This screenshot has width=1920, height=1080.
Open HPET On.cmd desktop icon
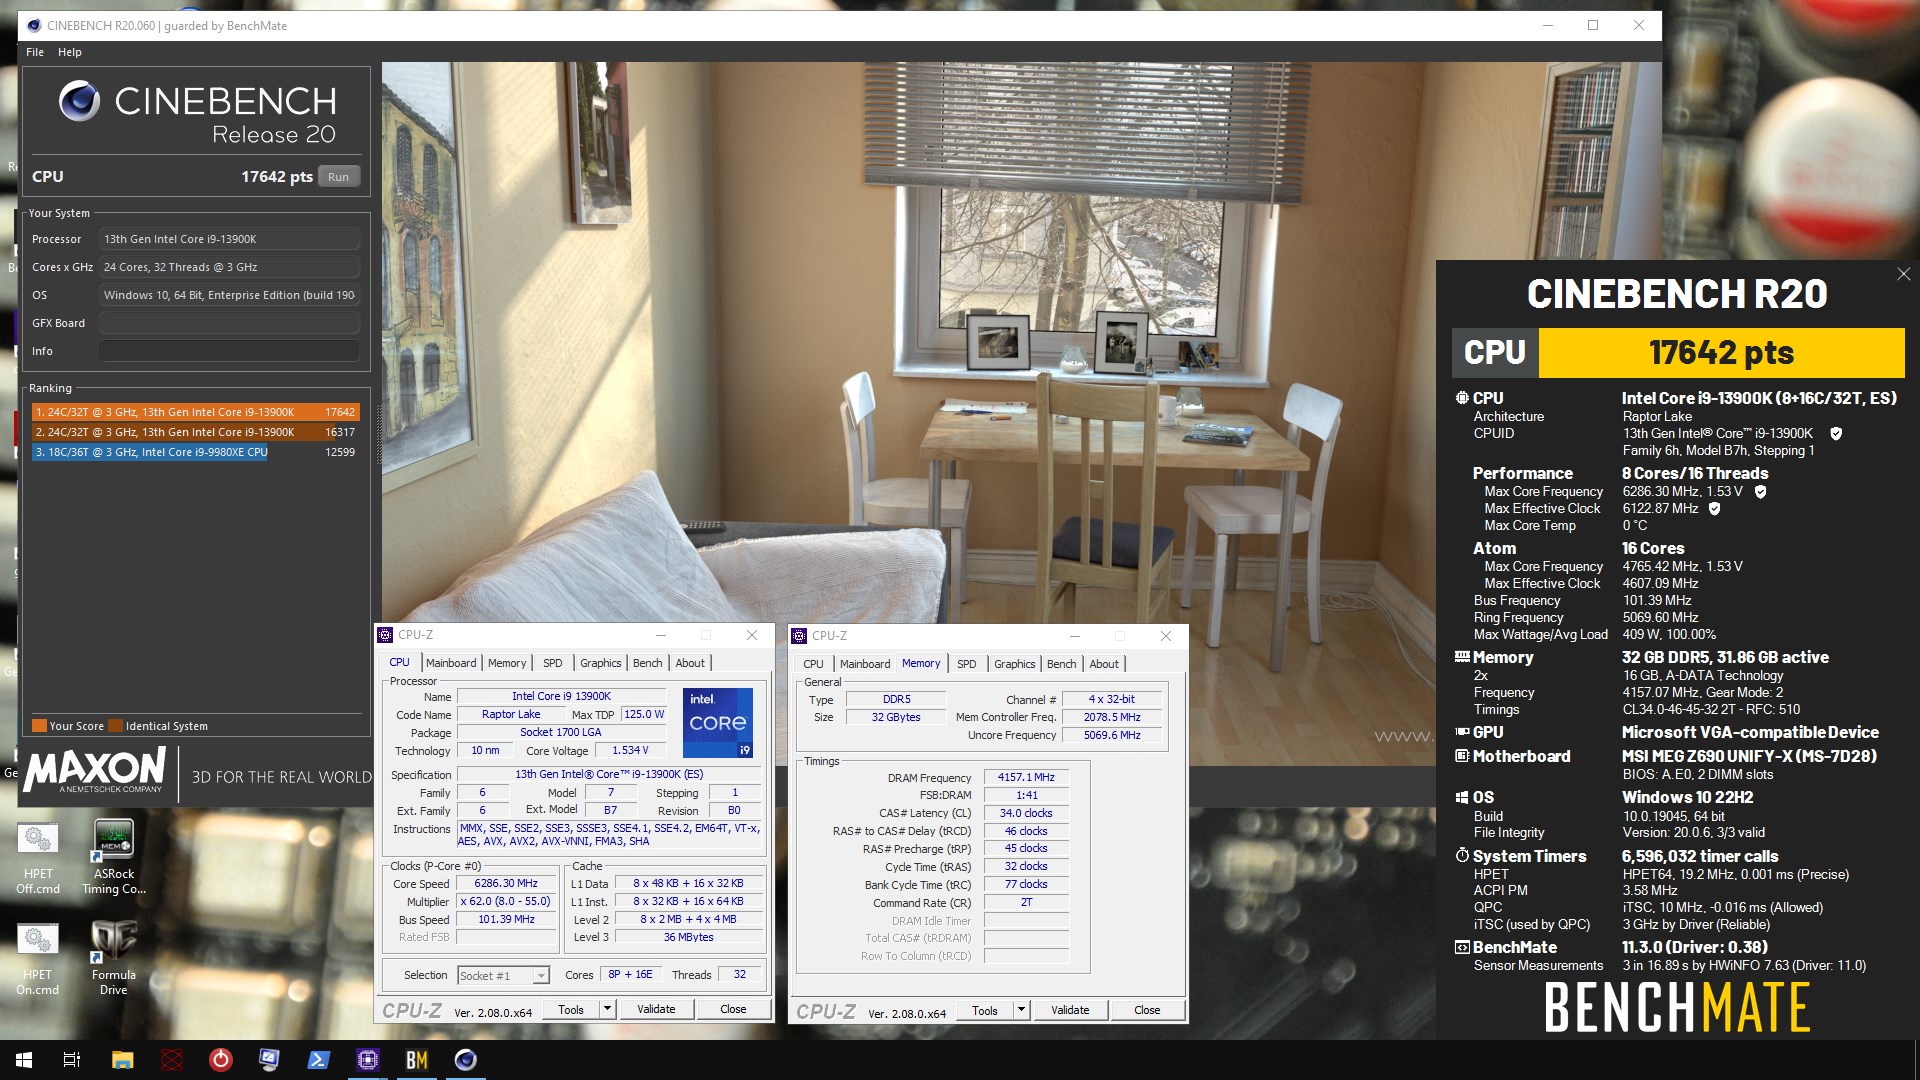tap(38, 958)
